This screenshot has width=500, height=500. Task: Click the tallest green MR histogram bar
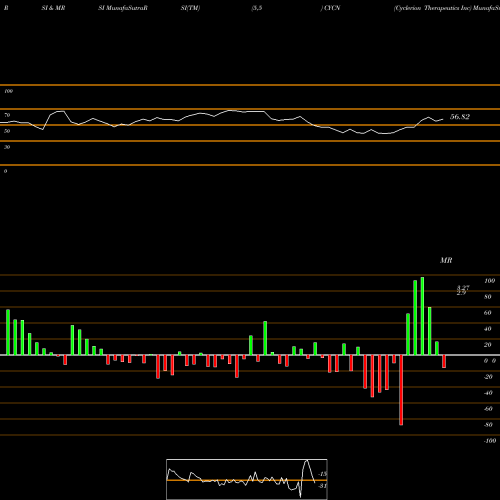422,316
